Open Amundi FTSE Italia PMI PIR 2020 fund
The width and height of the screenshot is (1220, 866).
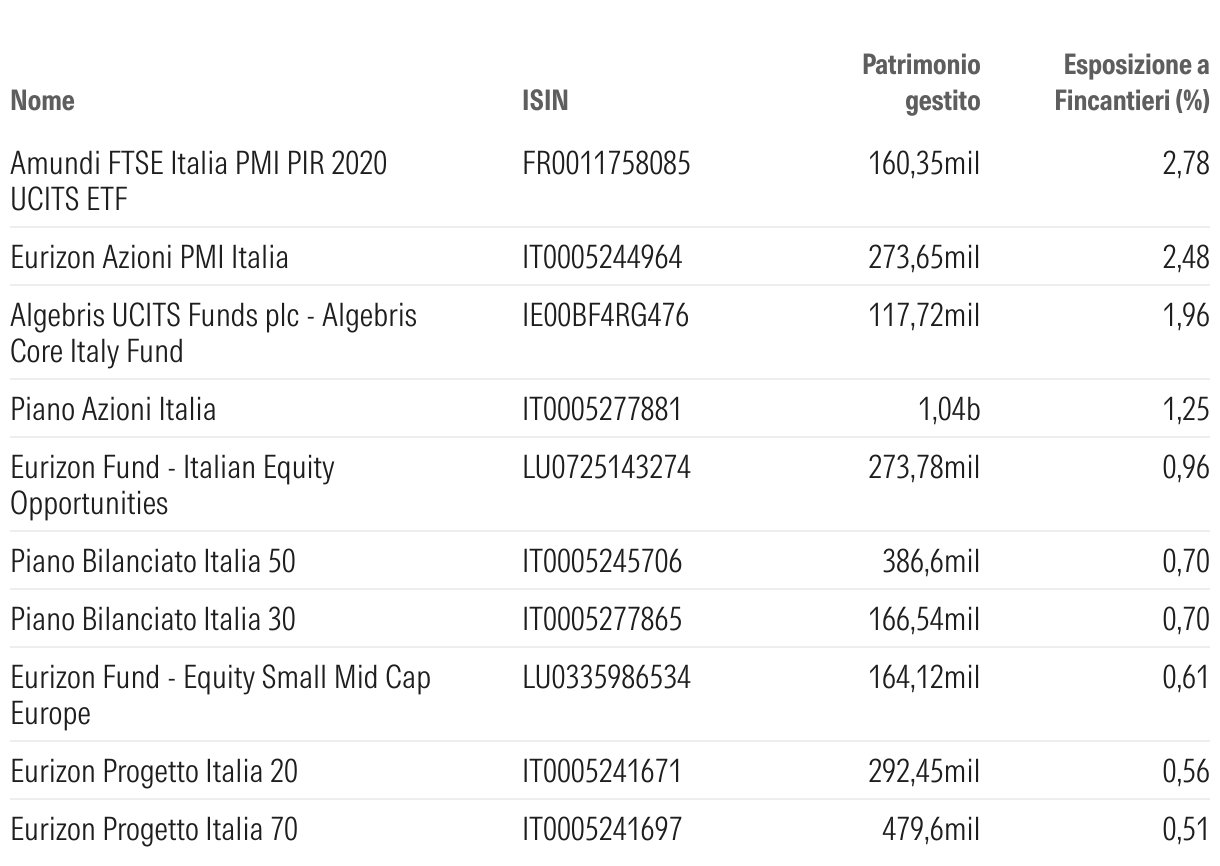198,181
